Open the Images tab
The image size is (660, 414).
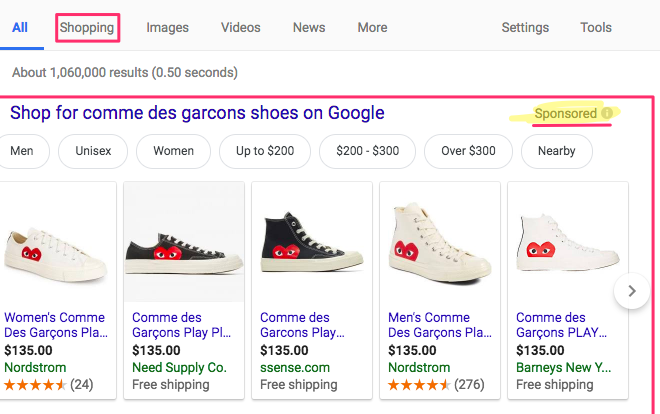click(168, 27)
